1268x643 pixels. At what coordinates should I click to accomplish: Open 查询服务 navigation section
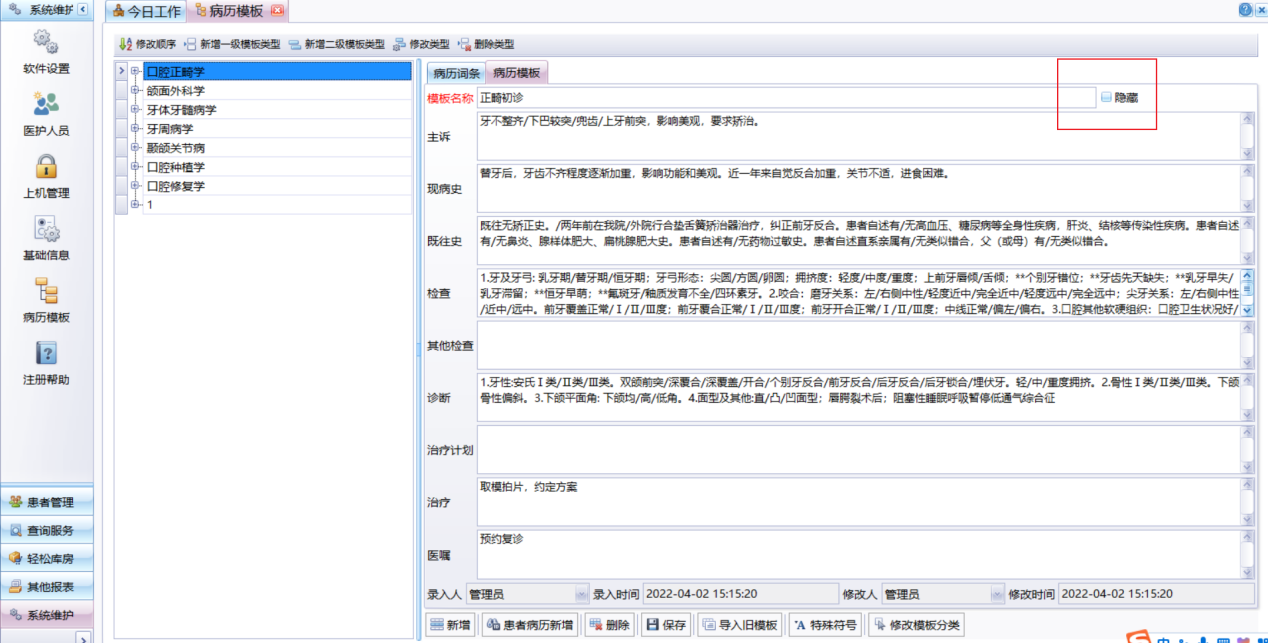click(x=47, y=530)
